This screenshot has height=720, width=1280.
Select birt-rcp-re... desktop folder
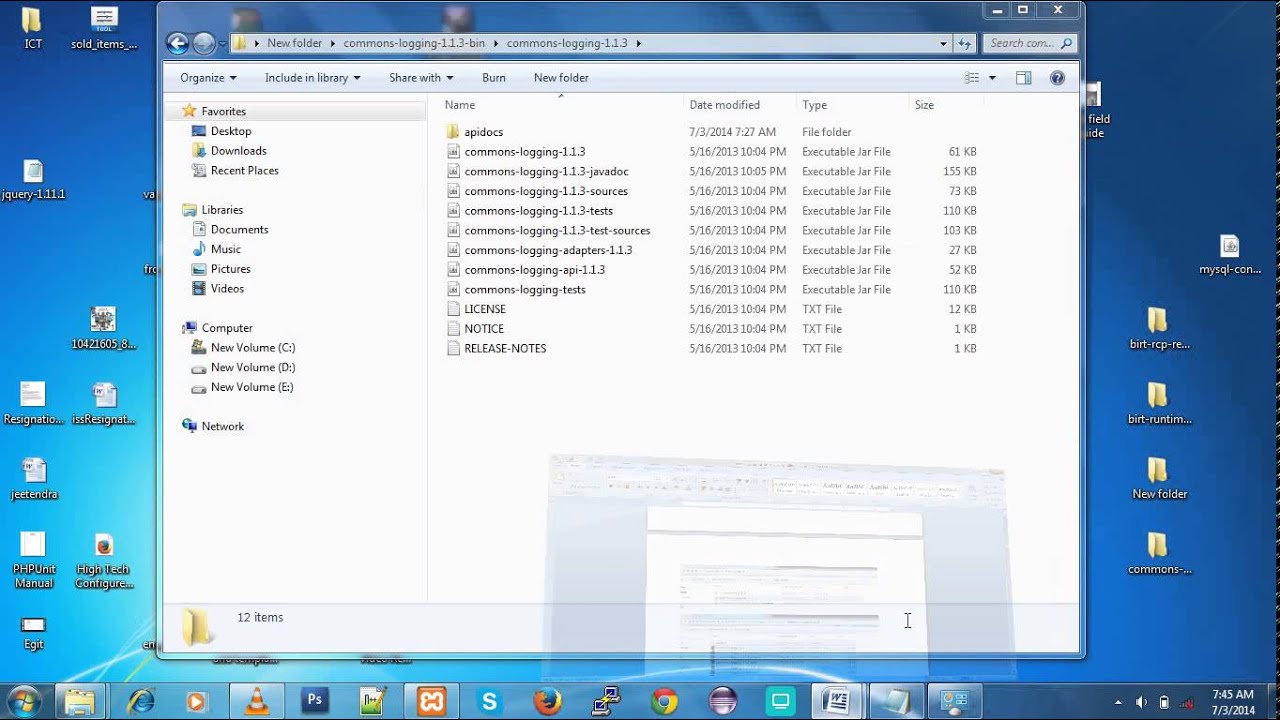point(1158,329)
